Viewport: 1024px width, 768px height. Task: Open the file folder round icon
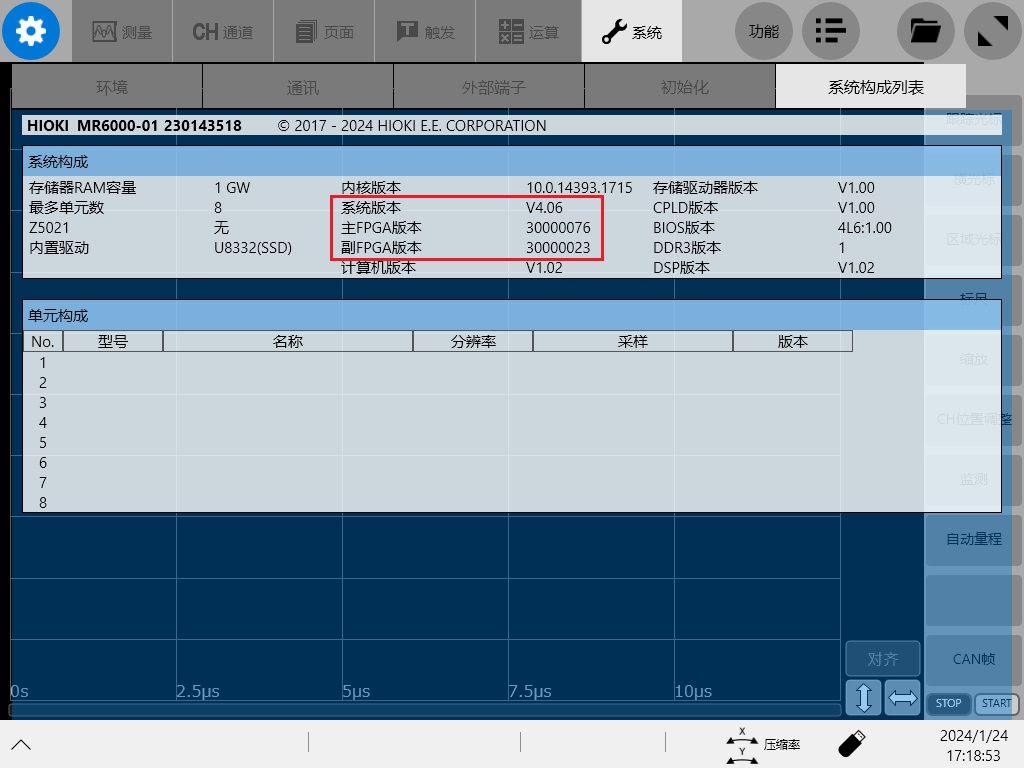coord(925,31)
